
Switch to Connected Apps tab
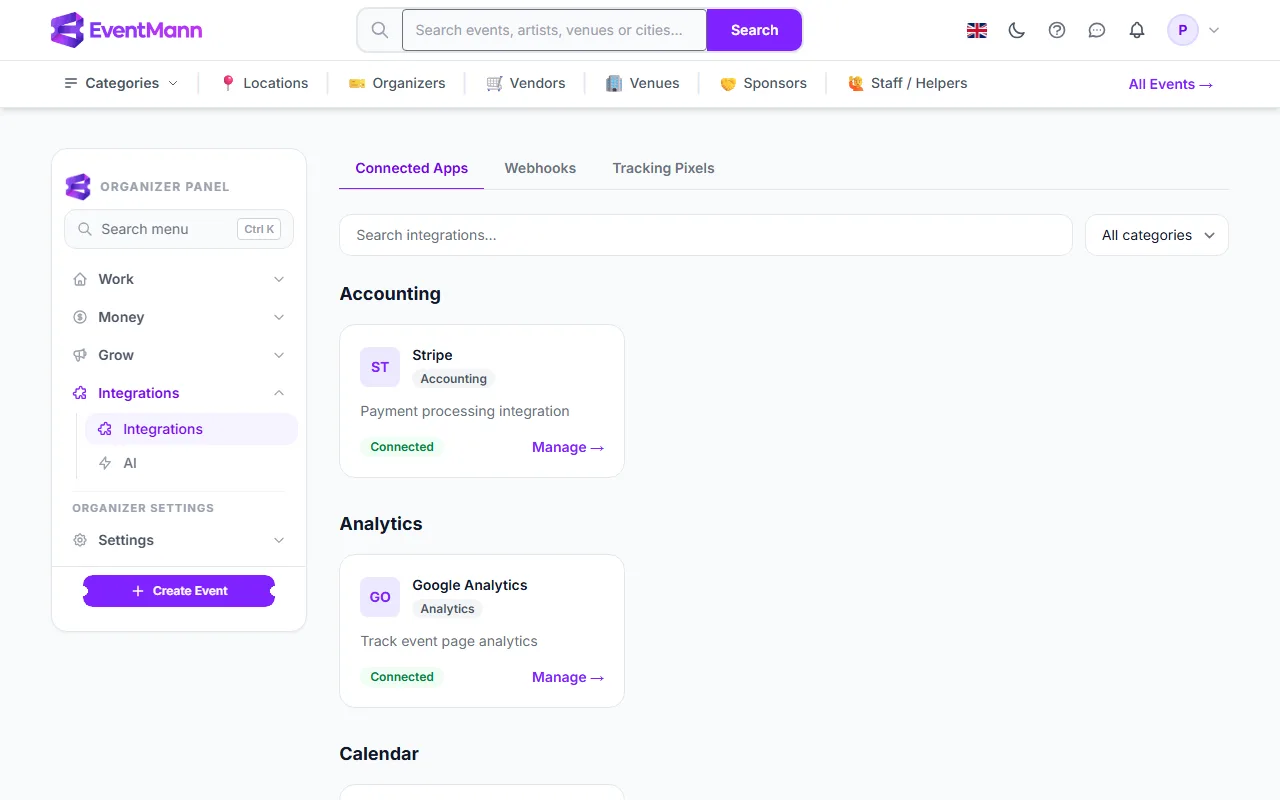coord(412,168)
